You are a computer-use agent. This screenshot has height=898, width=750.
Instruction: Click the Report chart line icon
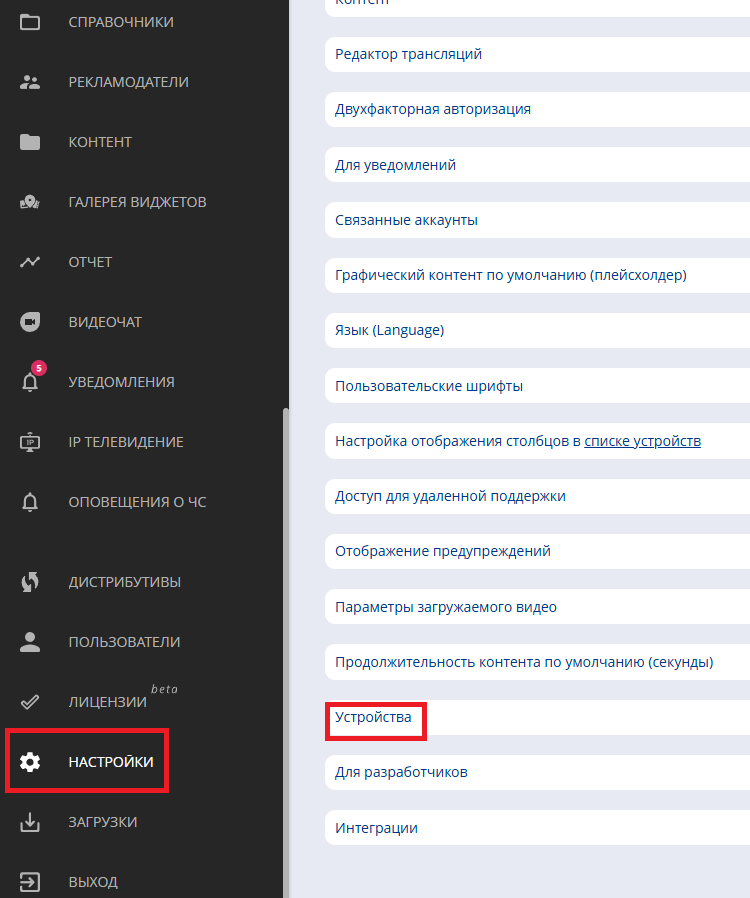tap(30, 262)
